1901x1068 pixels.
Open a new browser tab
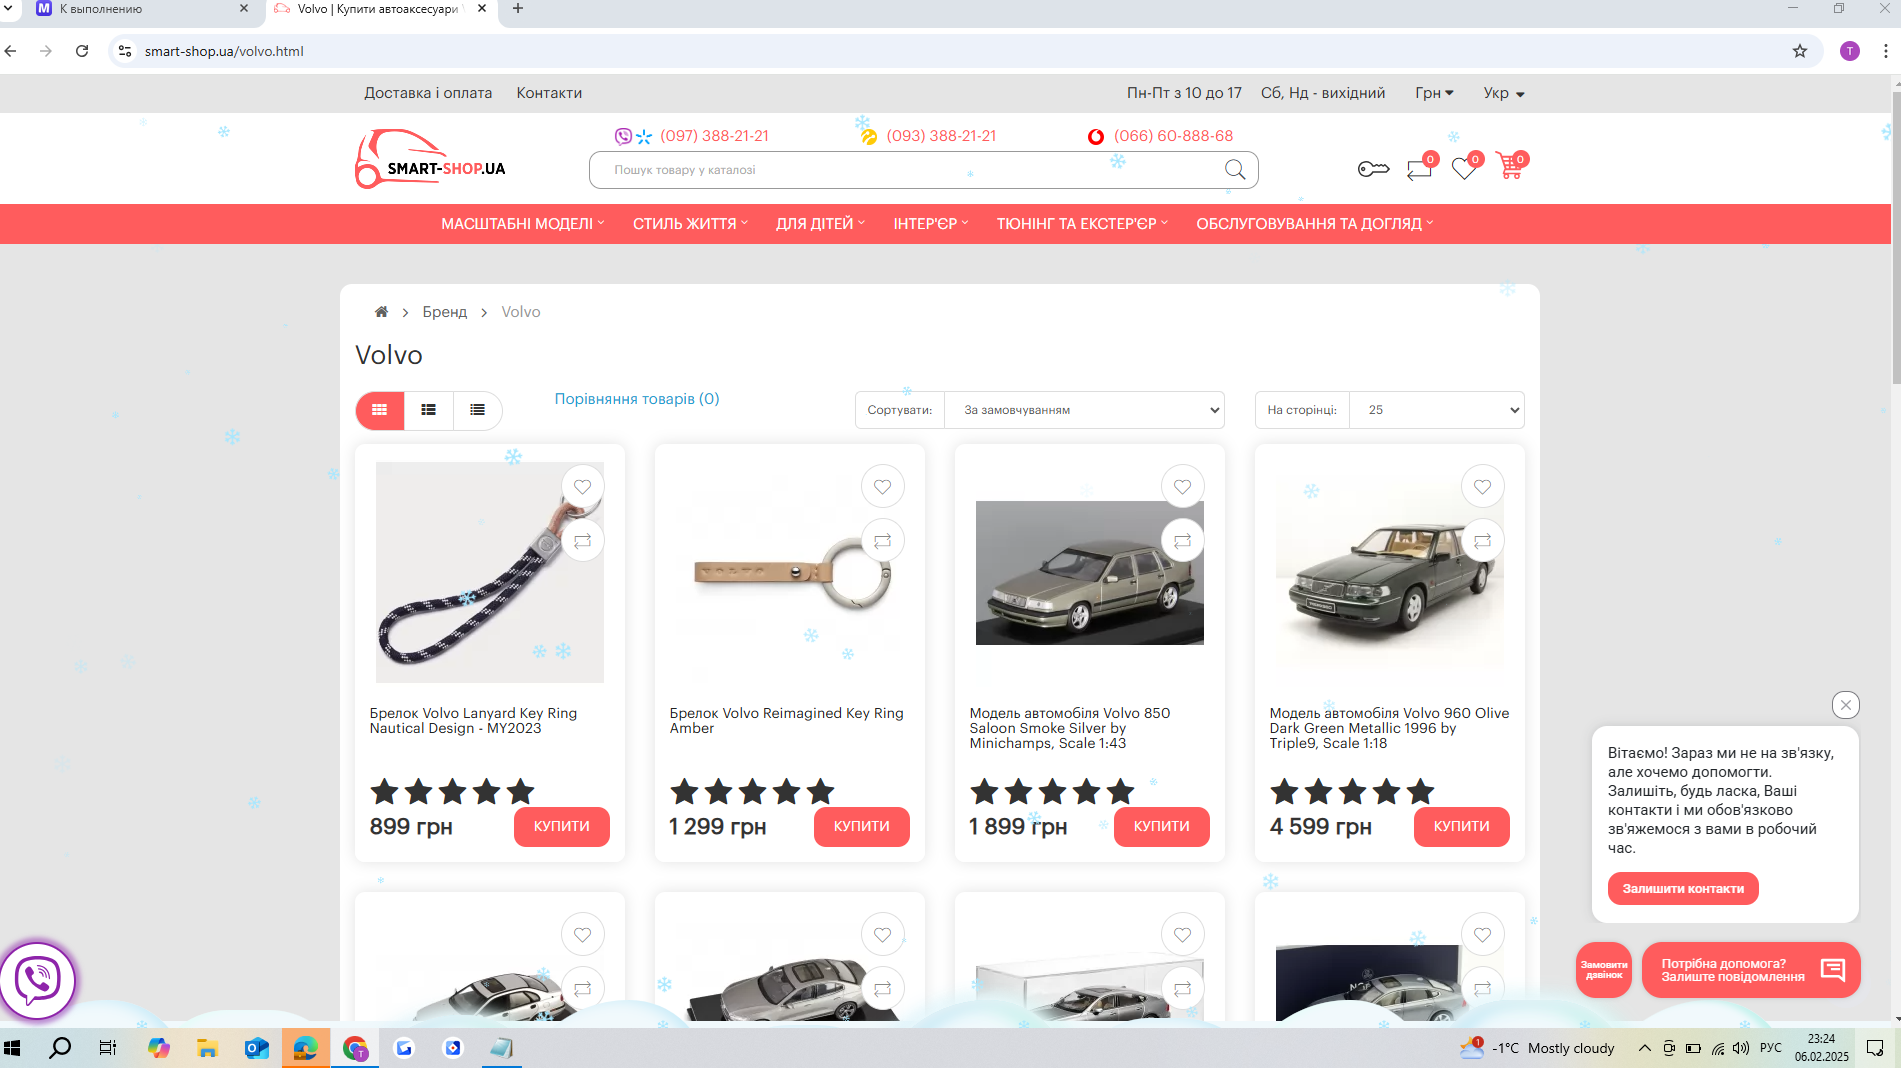pyautogui.click(x=517, y=9)
